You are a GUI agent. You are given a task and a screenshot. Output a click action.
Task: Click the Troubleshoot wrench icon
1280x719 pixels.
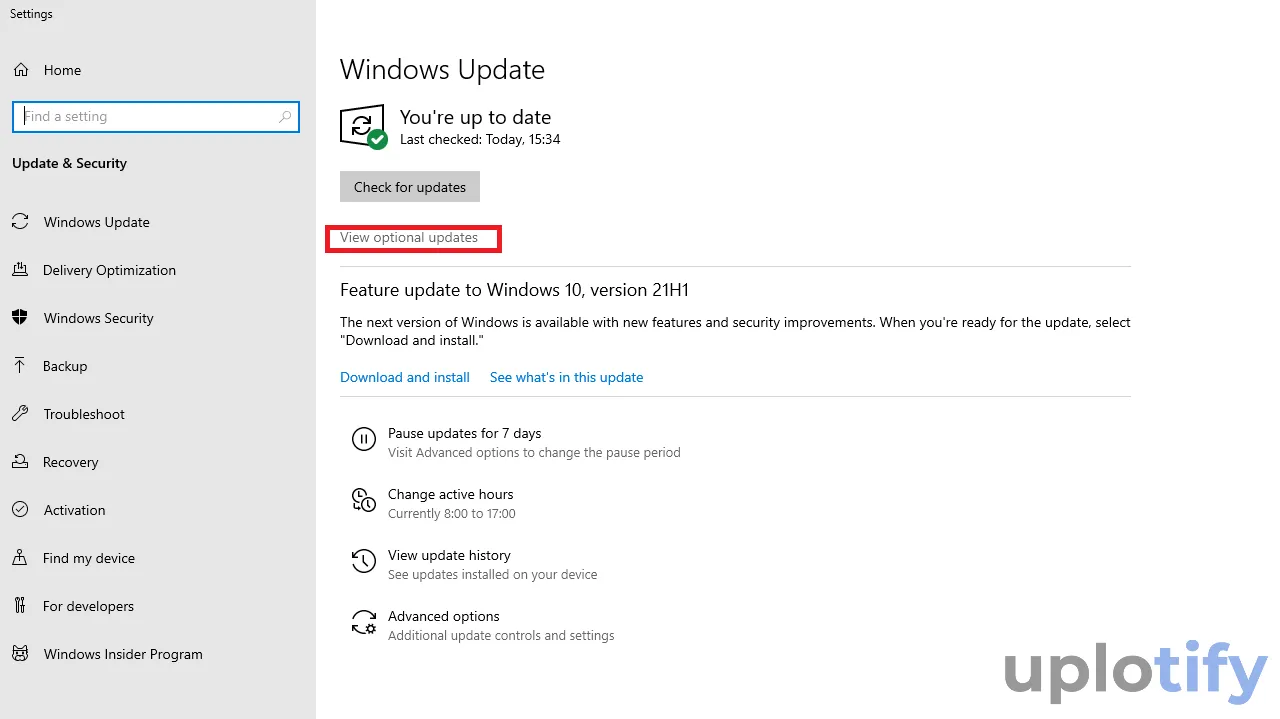[x=20, y=414]
